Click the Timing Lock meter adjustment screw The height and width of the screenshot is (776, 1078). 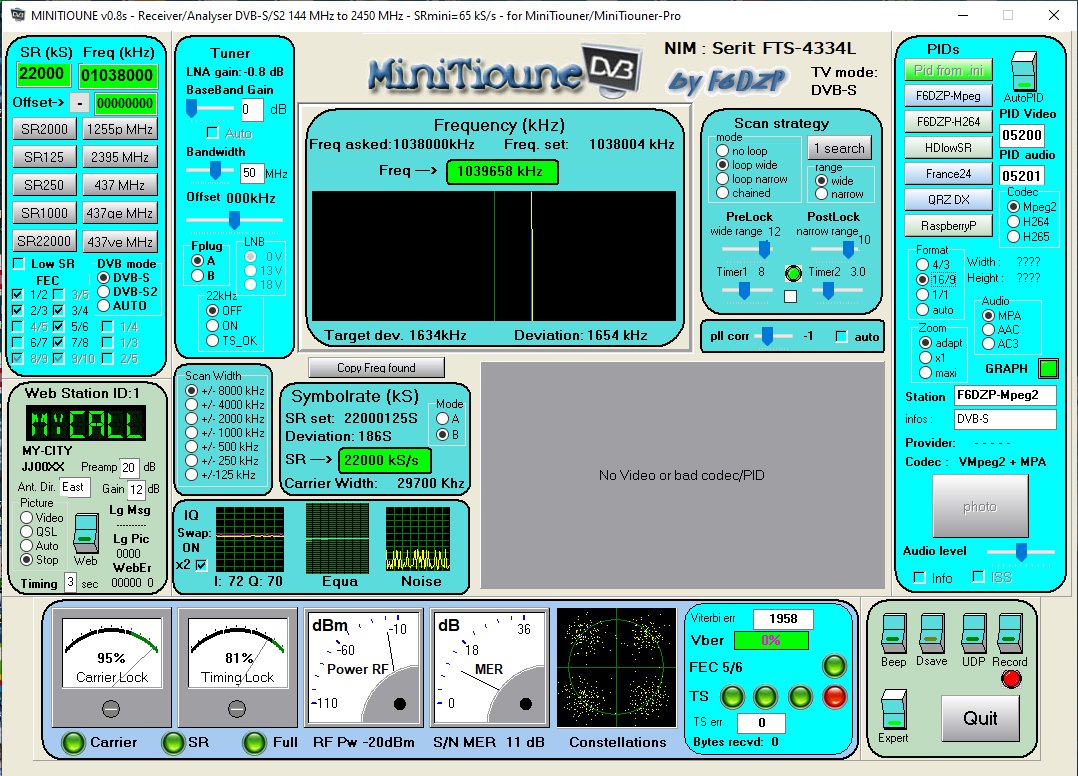(236, 708)
